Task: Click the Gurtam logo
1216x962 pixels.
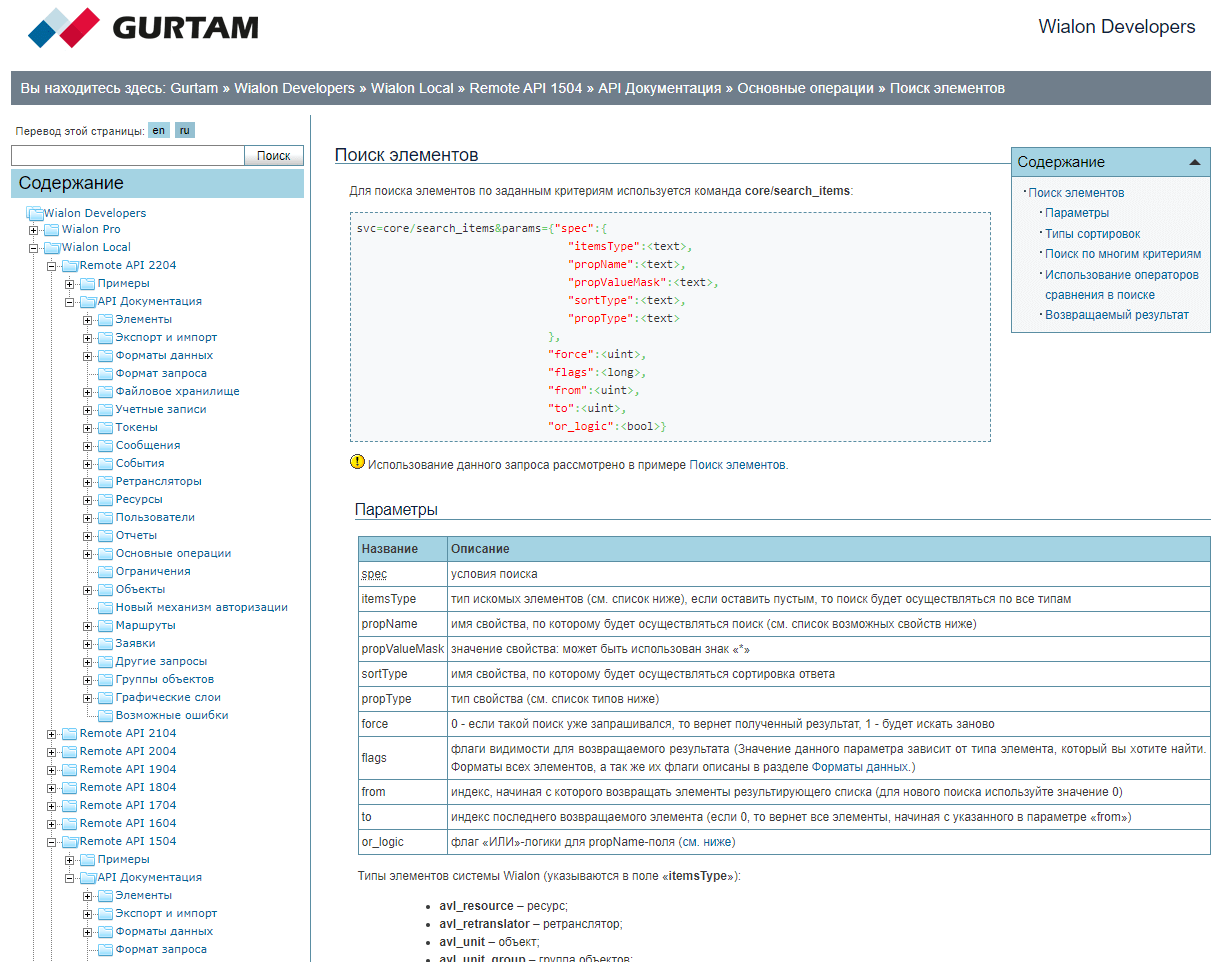Action: coord(143,28)
